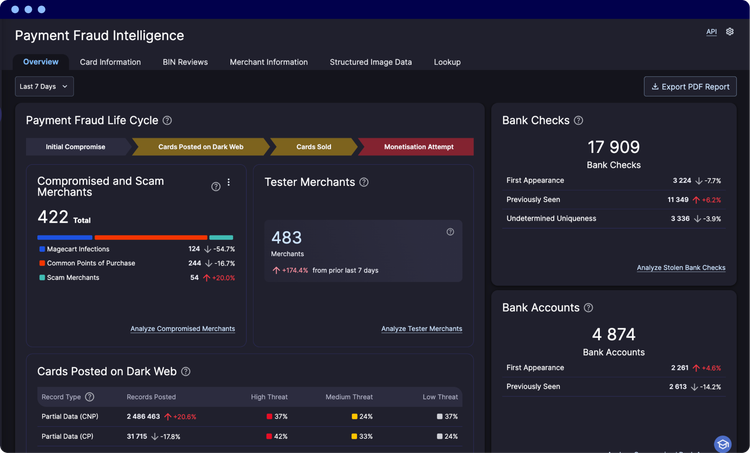Click help icon beside Cards Posted on Dark Web
Viewport: 750px width, 453px height.
pos(186,372)
